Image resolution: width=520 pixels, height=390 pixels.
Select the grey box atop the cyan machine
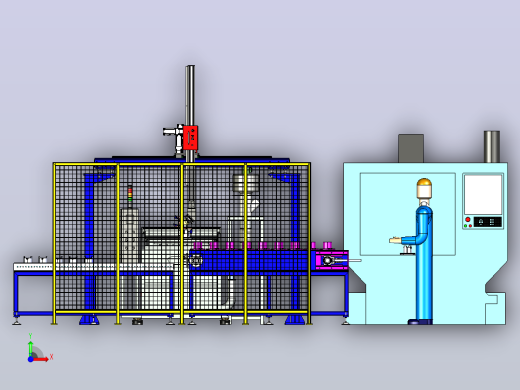click(x=411, y=148)
